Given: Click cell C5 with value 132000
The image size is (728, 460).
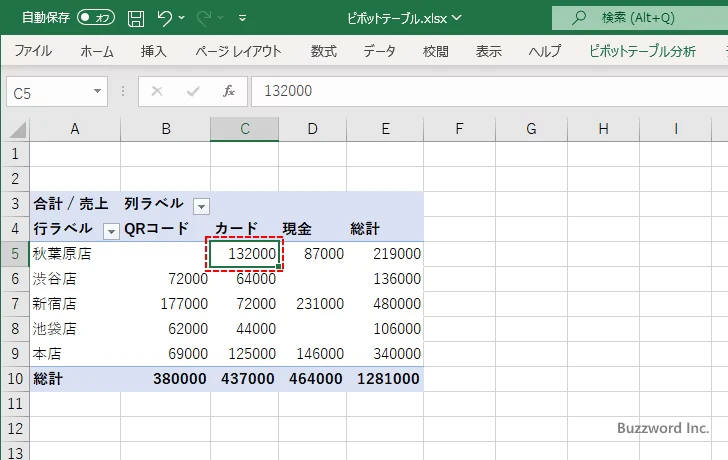Looking at the screenshot, I should click(x=245, y=254).
